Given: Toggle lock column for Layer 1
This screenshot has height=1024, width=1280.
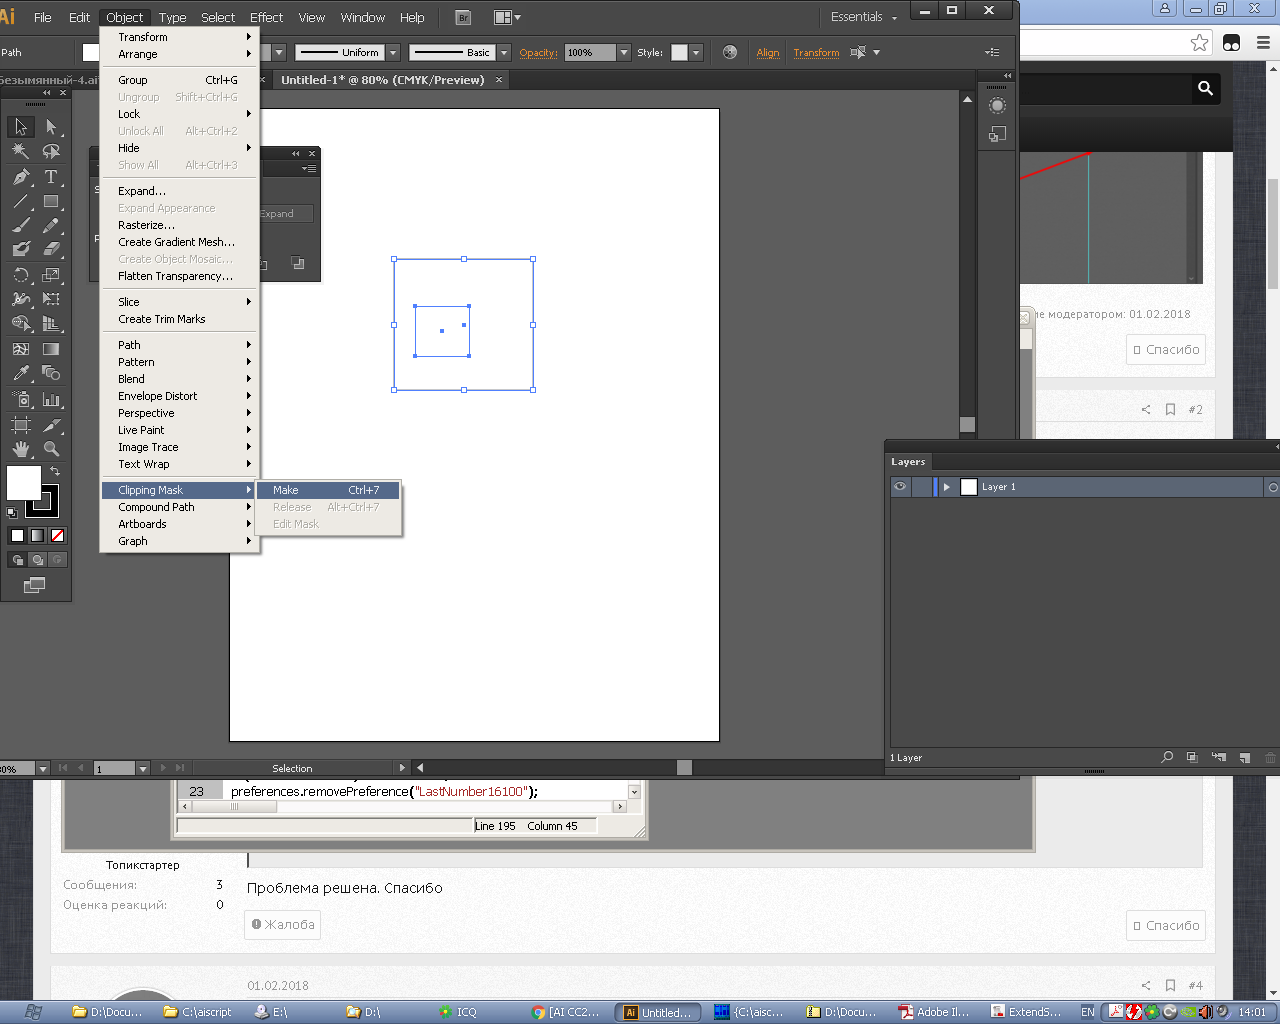Looking at the screenshot, I should pos(921,487).
